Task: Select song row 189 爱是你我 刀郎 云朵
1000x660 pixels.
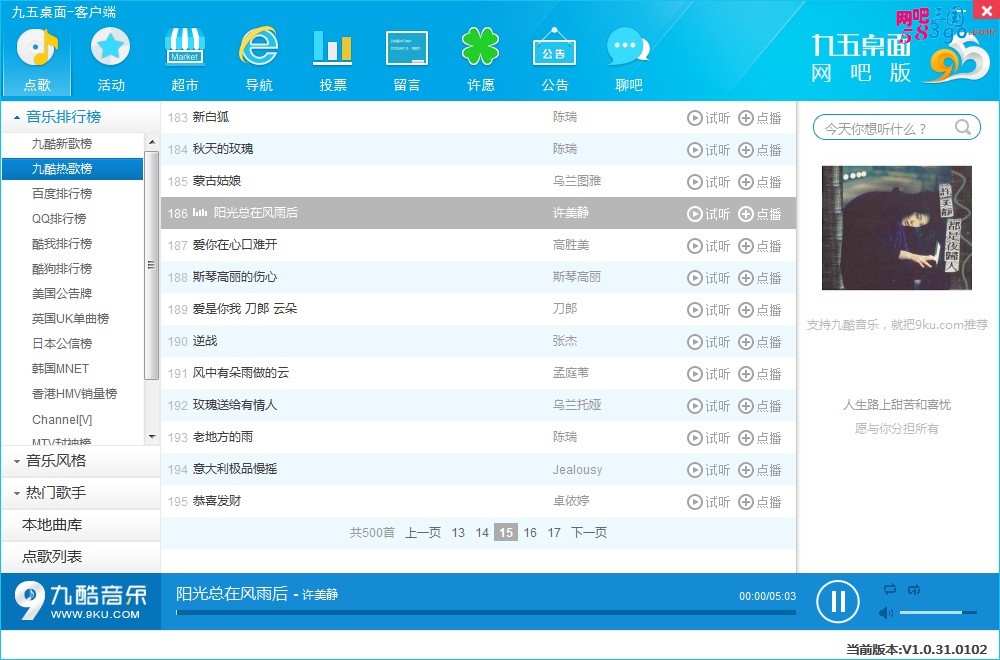Action: [478, 309]
